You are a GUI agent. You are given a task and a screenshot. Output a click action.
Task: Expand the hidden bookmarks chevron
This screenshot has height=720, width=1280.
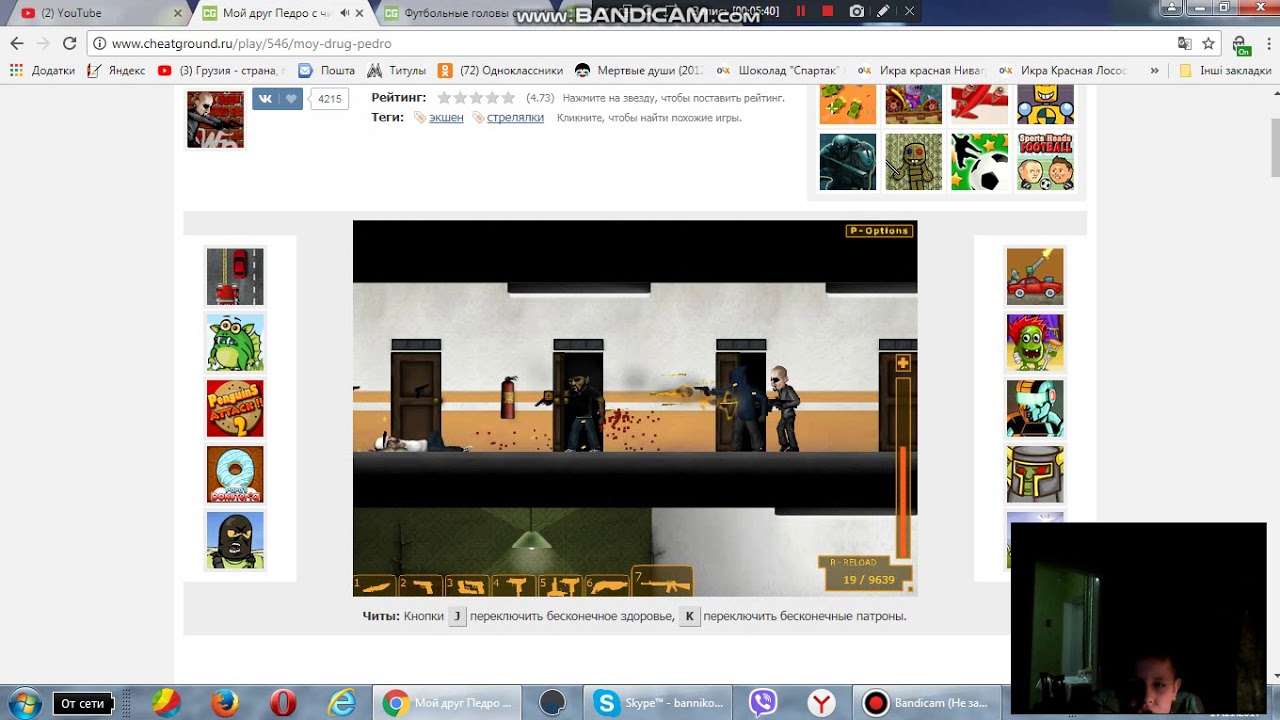[x=1154, y=71]
